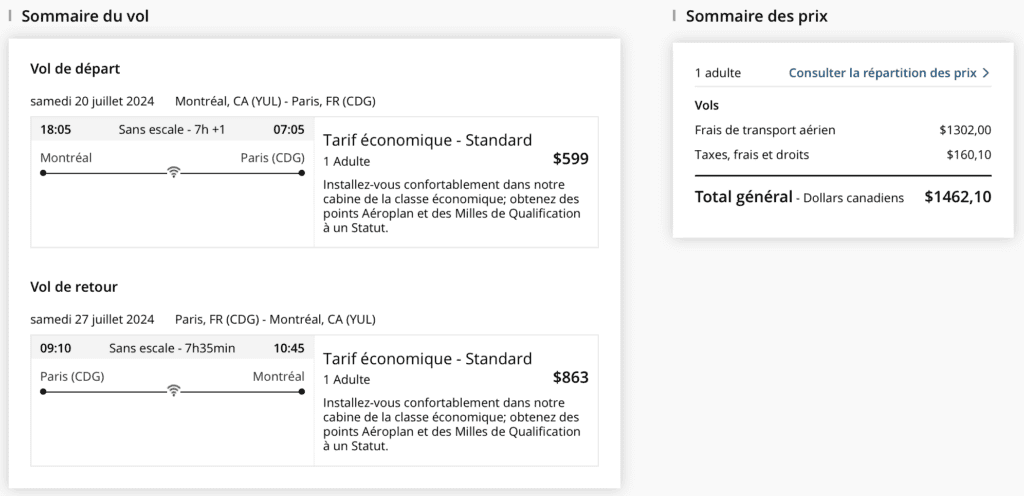Open "Consulter la répartition des prix" link
Screen dimensions: 1024x496
(882, 73)
